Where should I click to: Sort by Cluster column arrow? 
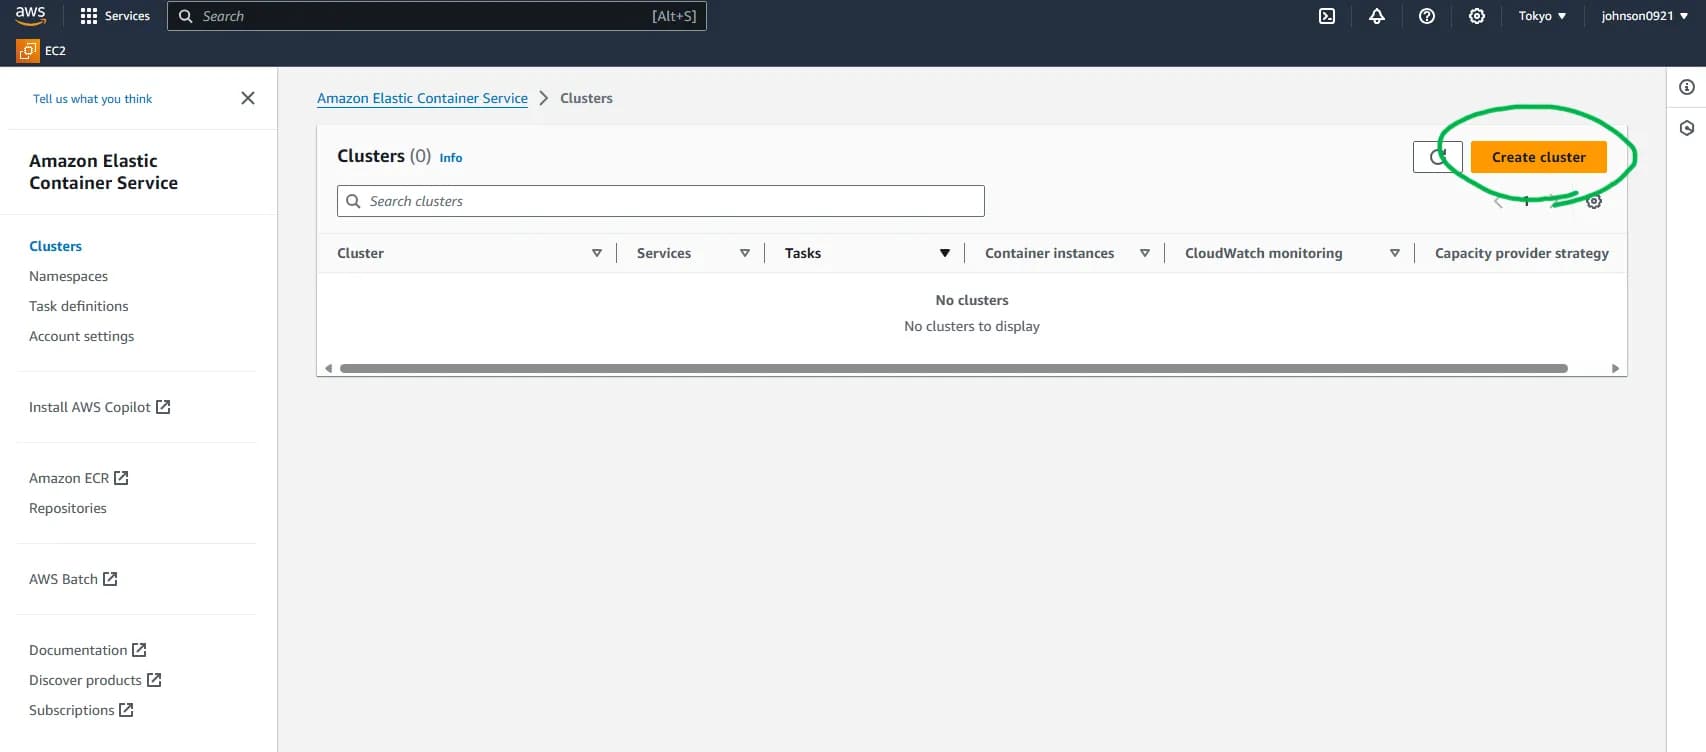(597, 253)
